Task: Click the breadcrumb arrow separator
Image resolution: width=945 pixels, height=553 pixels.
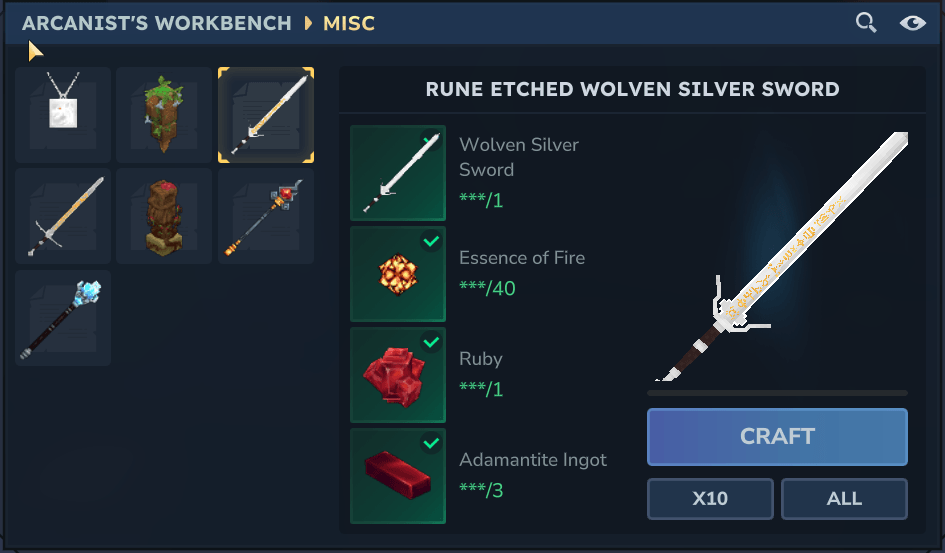Action: point(309,23)
